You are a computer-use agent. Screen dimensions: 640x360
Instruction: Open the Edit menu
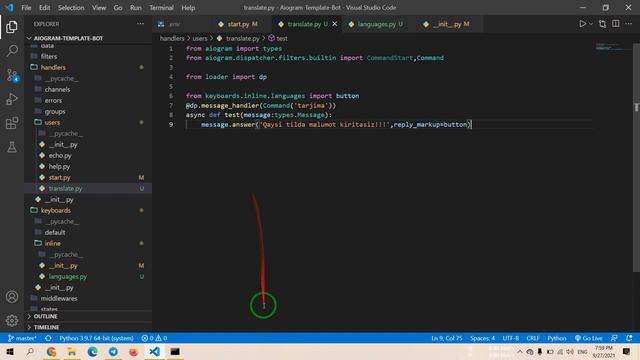(x=44, y=8)
